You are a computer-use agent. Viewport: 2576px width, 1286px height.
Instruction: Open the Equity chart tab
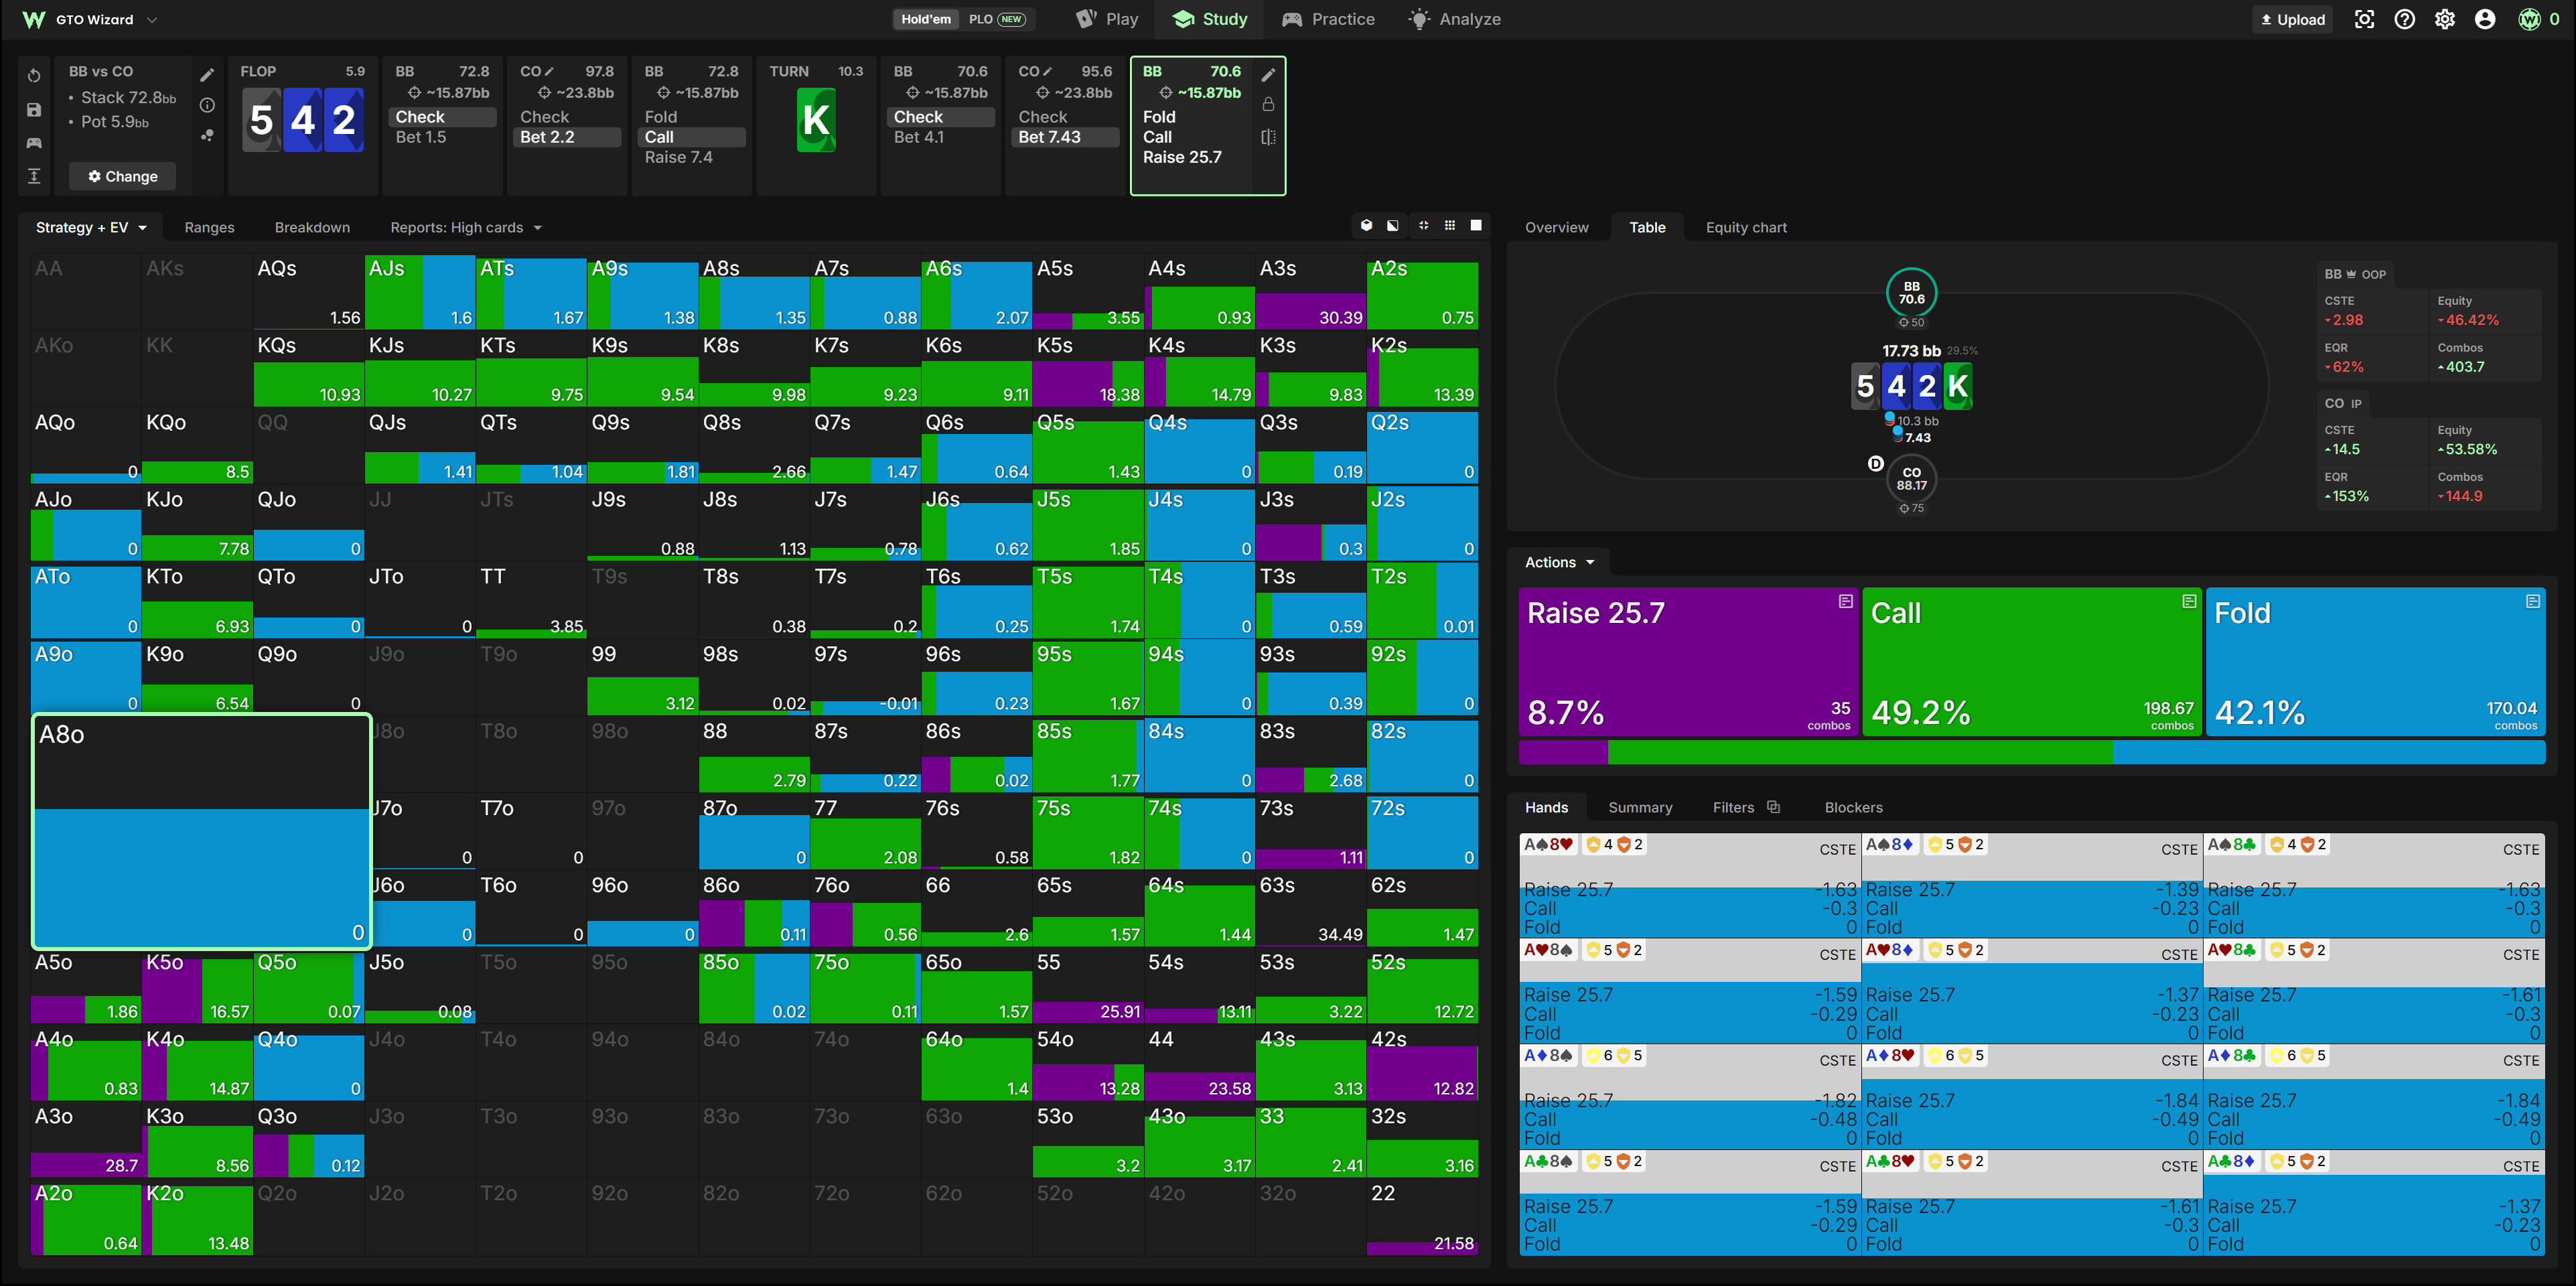[x=1746, y=227]
